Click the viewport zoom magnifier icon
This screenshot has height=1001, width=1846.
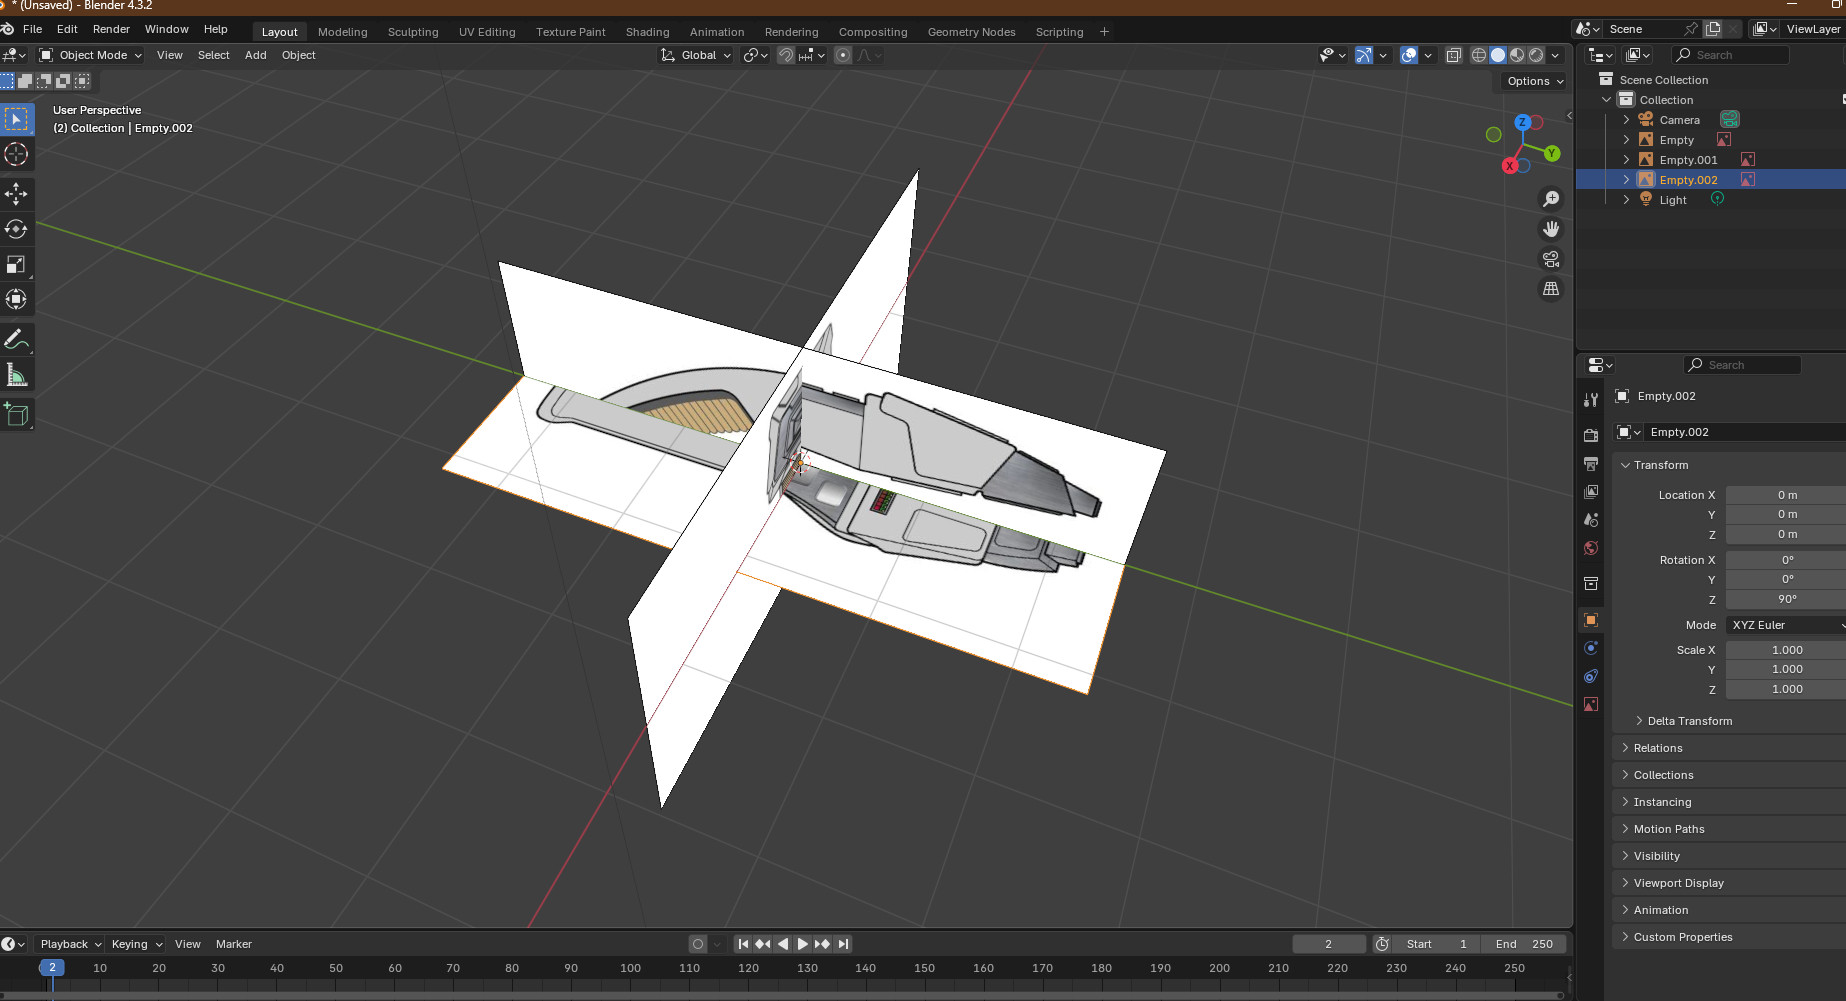click(1551, 199)
